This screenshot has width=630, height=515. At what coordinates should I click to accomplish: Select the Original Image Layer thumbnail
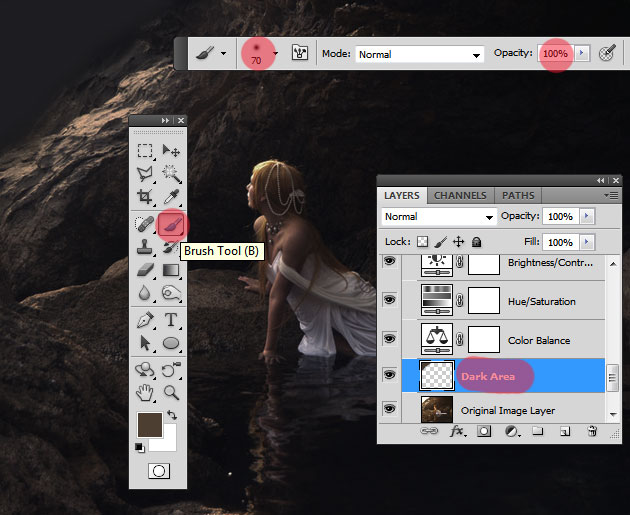[x=437, y=409]
